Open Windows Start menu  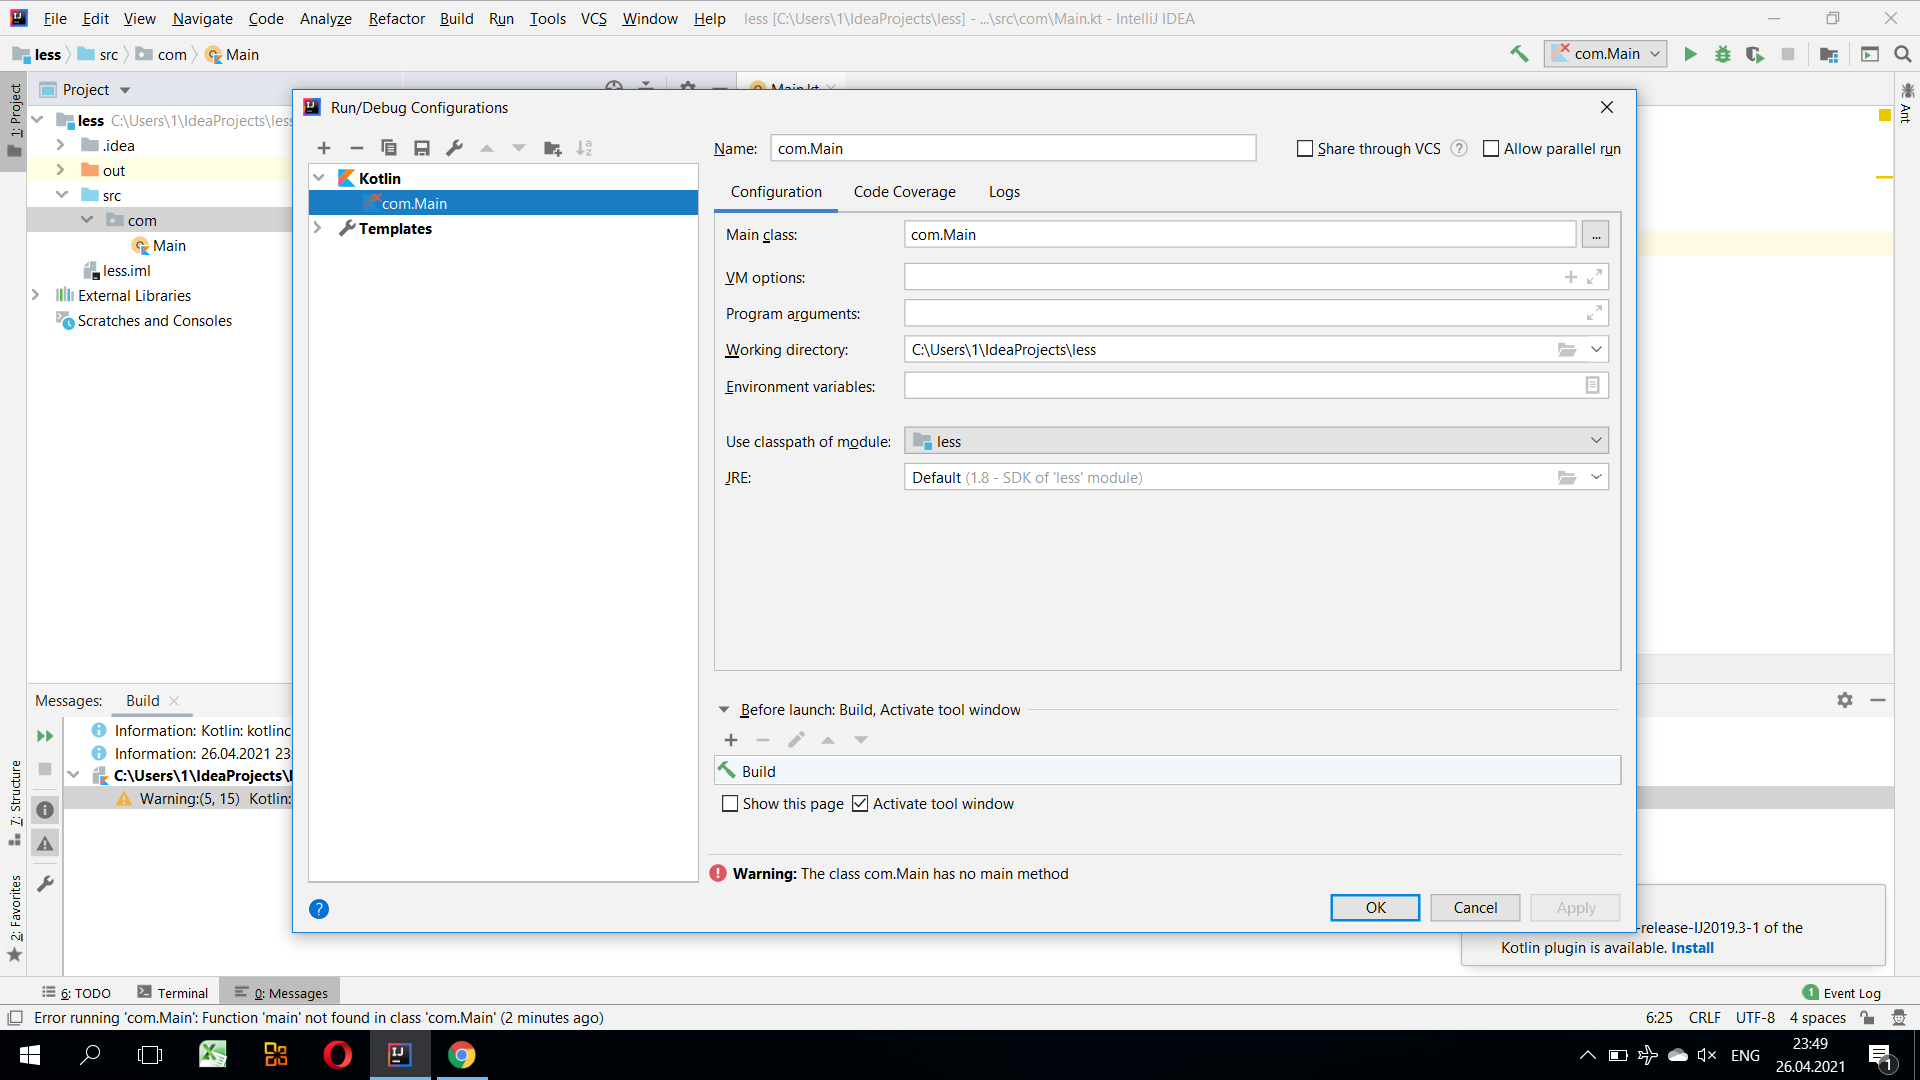pos(30,1055)
